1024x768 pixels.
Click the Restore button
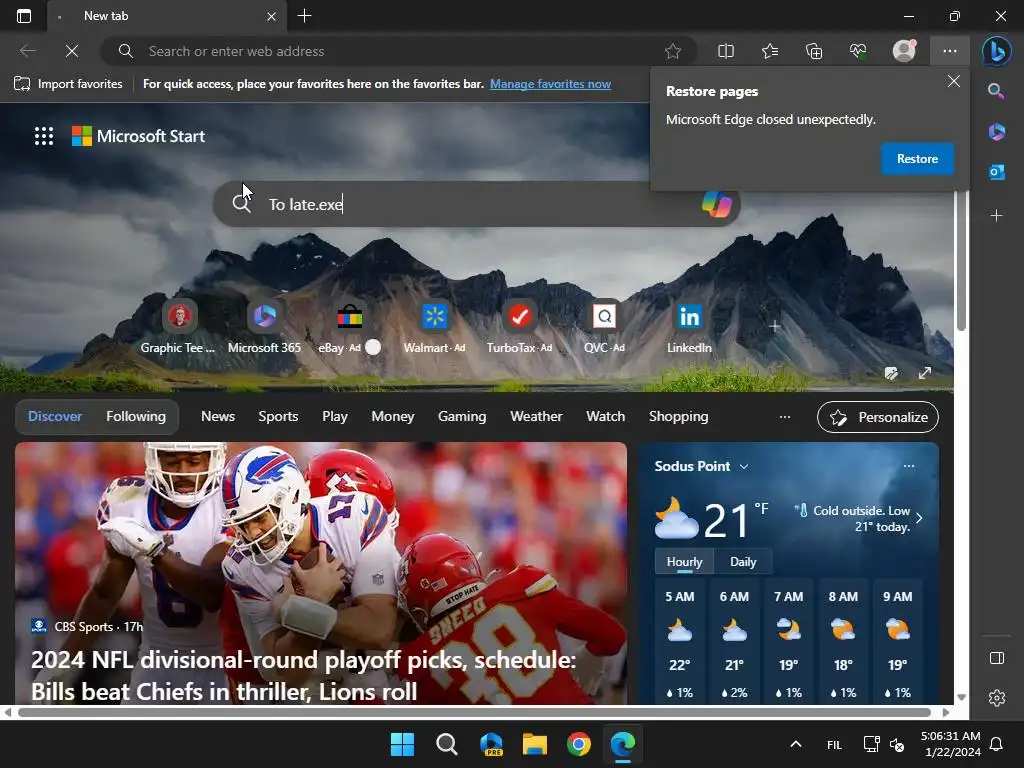917,159
